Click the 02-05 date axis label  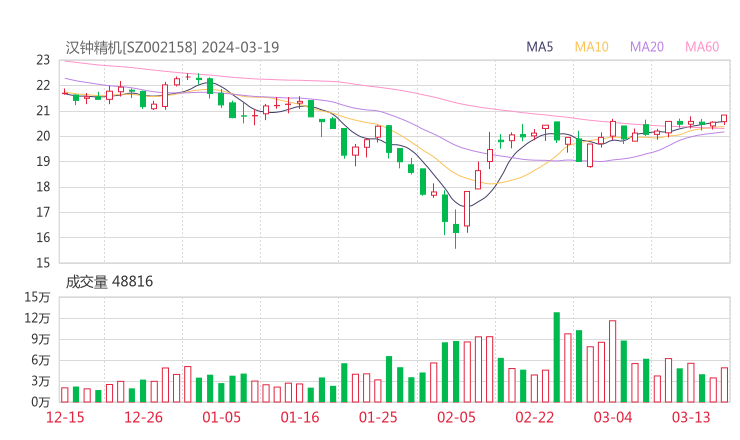coord(456,417)
